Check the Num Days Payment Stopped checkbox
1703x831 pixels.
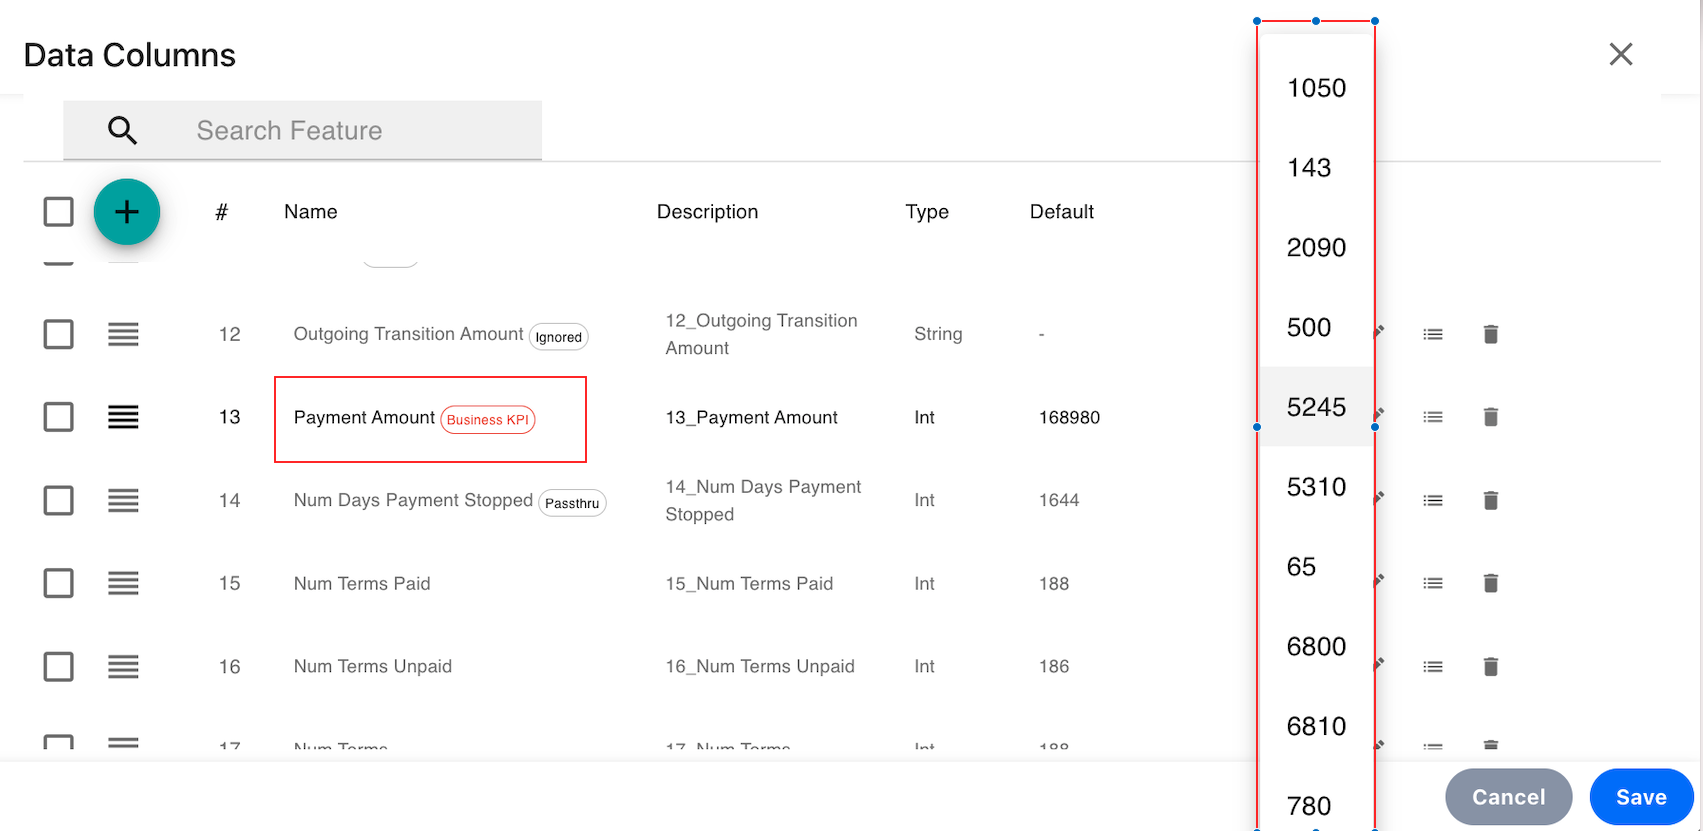59,500
